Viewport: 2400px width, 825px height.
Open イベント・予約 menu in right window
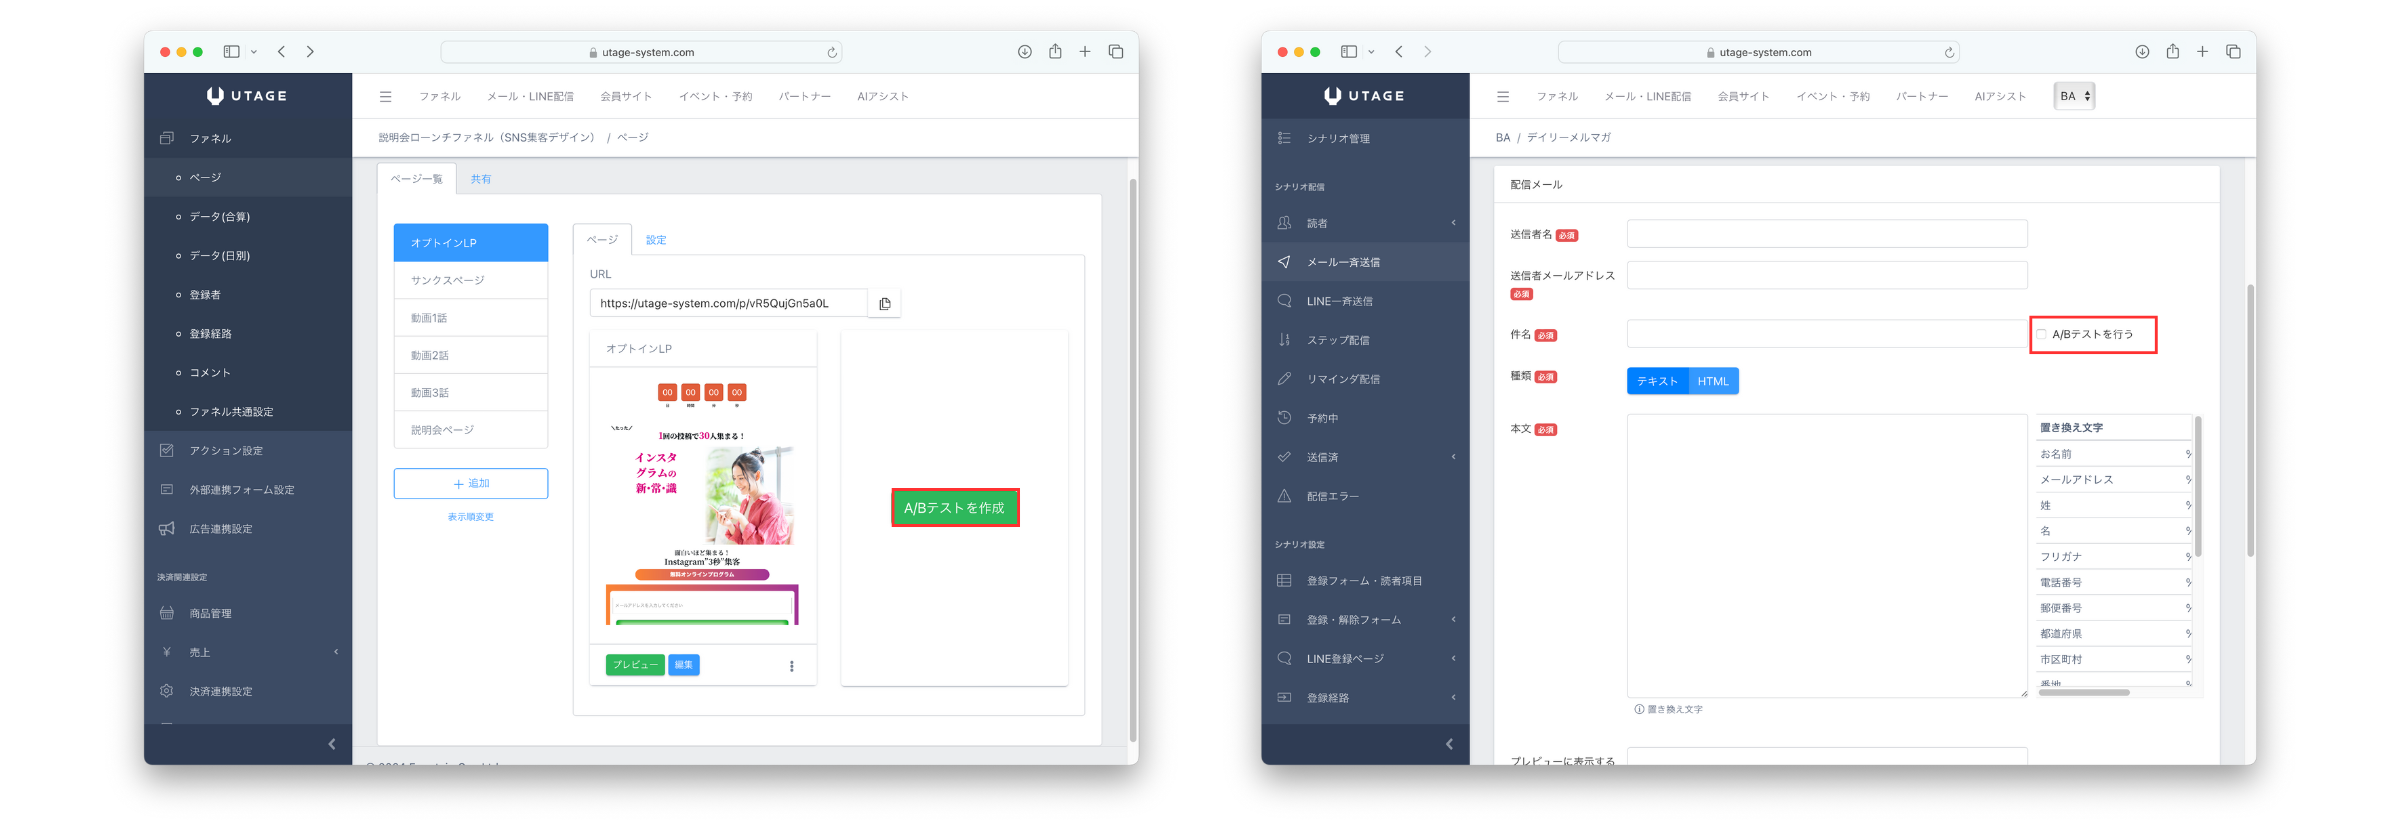(1833, 97)
